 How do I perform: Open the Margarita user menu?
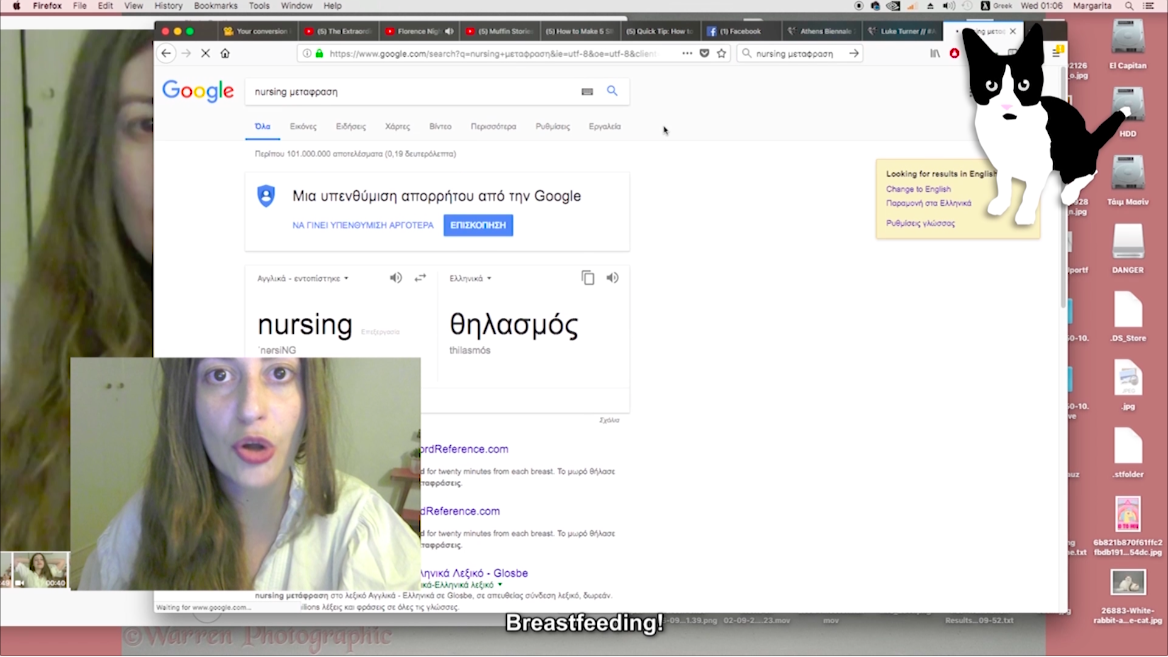[x=1091, y=6]
